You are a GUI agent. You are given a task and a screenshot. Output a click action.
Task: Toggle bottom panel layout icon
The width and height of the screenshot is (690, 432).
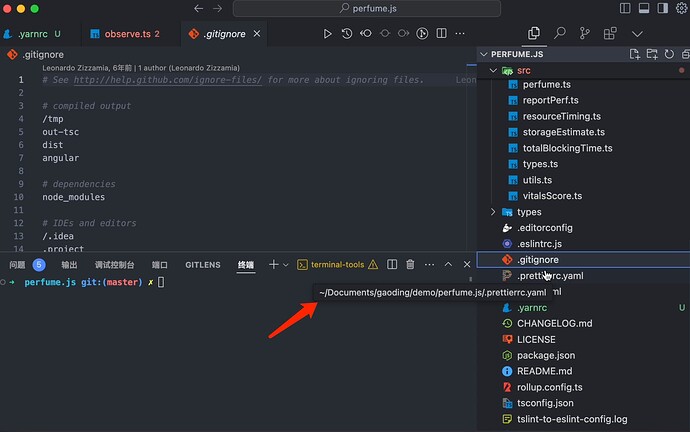click(644, 8)
